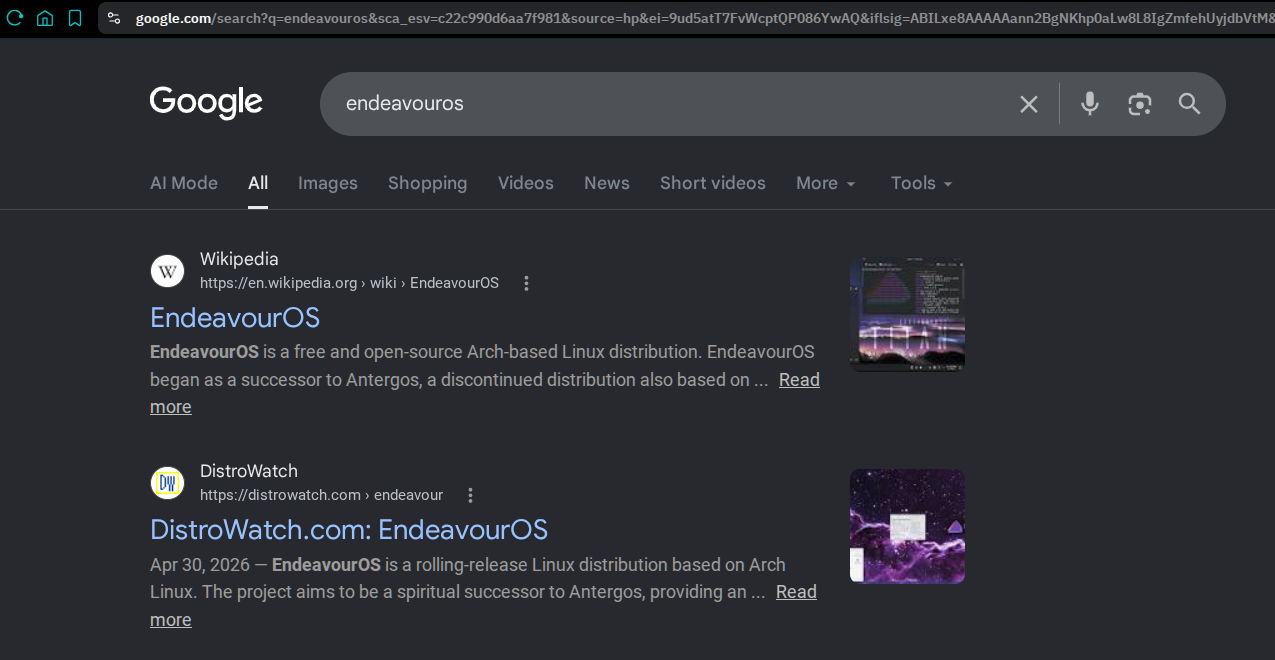Bookmark this page with the bookmark icon

pos(75,18)
